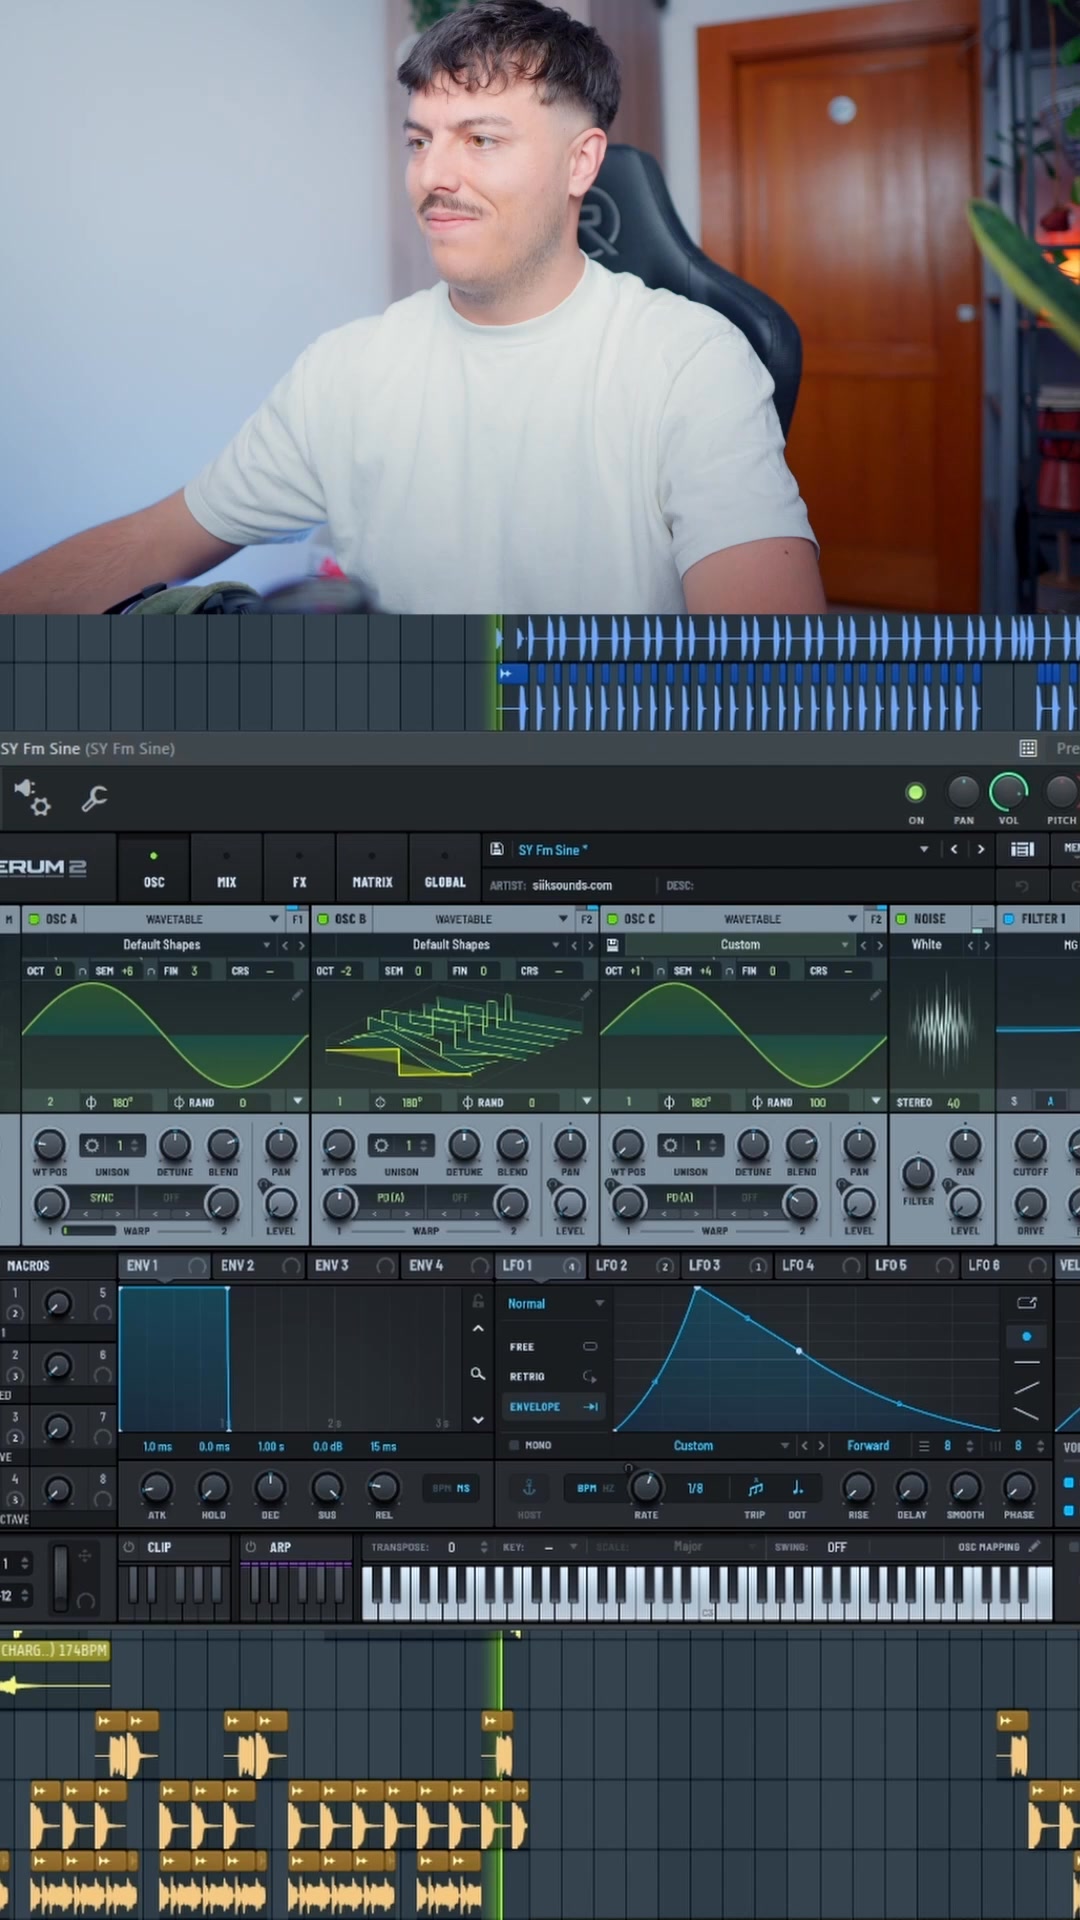Edit the OSC A wavetable with the pencil
Image resolution: width=1080 pixels, height=1920 pixels.
[x=297, y=994]
